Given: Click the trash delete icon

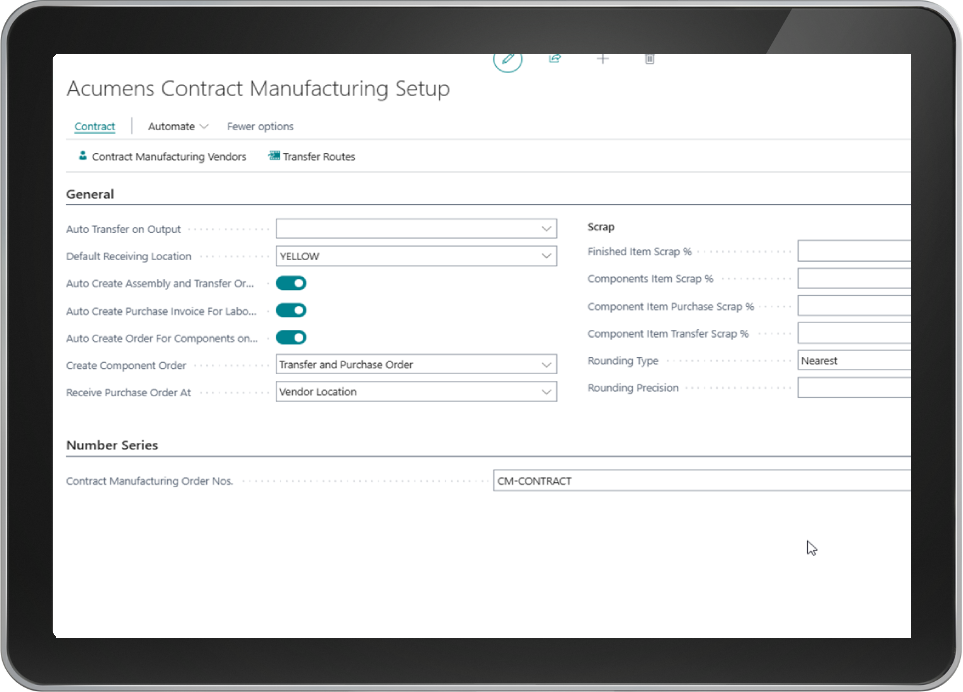Looking at the screenshot, I should point(649,59).
